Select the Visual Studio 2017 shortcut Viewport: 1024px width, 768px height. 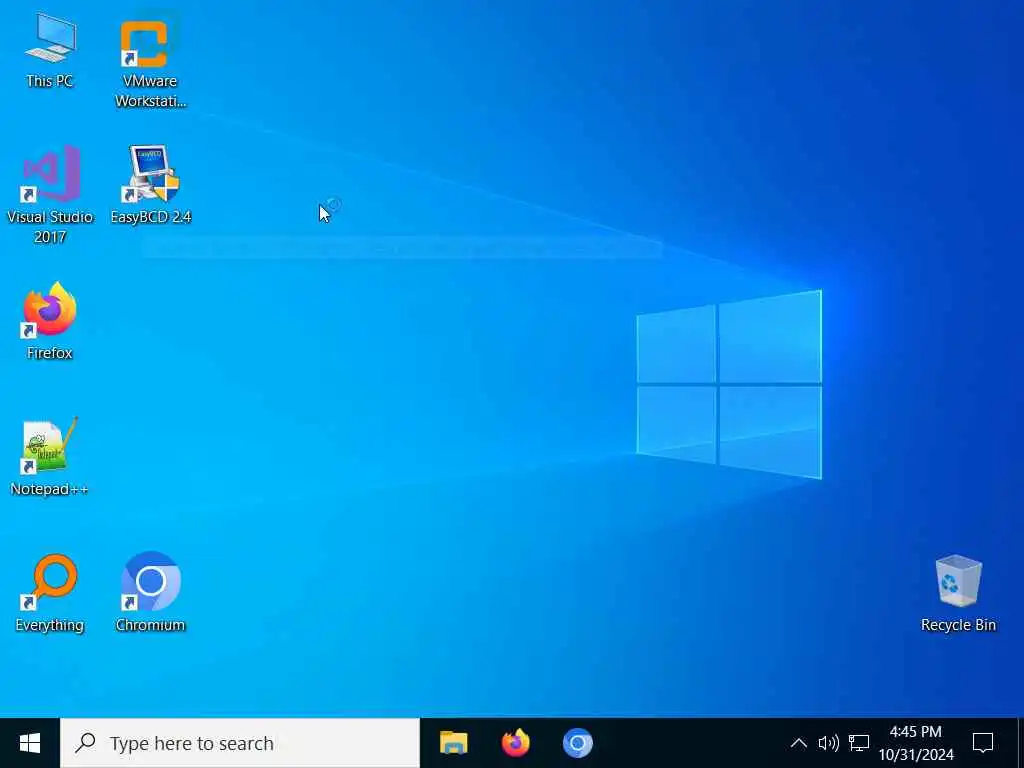tap(50, 195)
